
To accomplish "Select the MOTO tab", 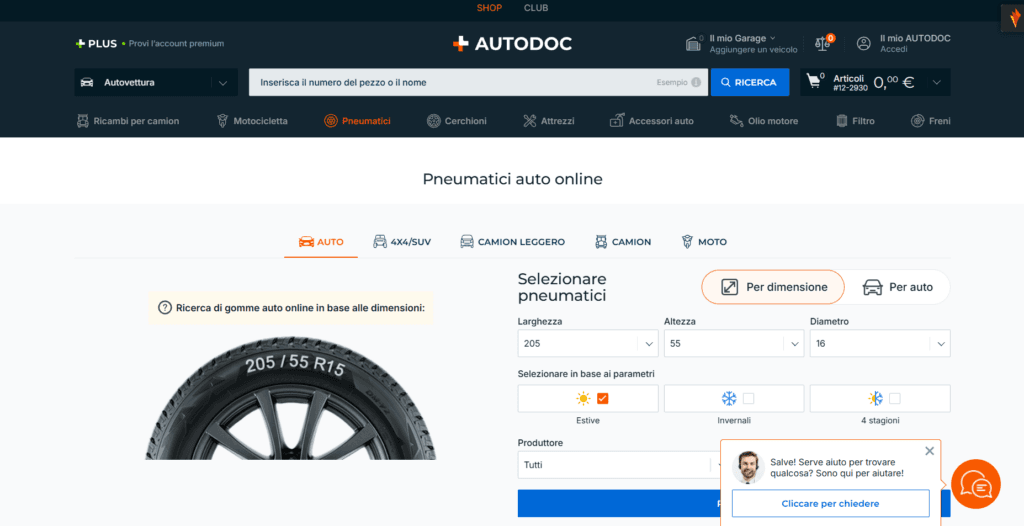I will tap(703, 242).
